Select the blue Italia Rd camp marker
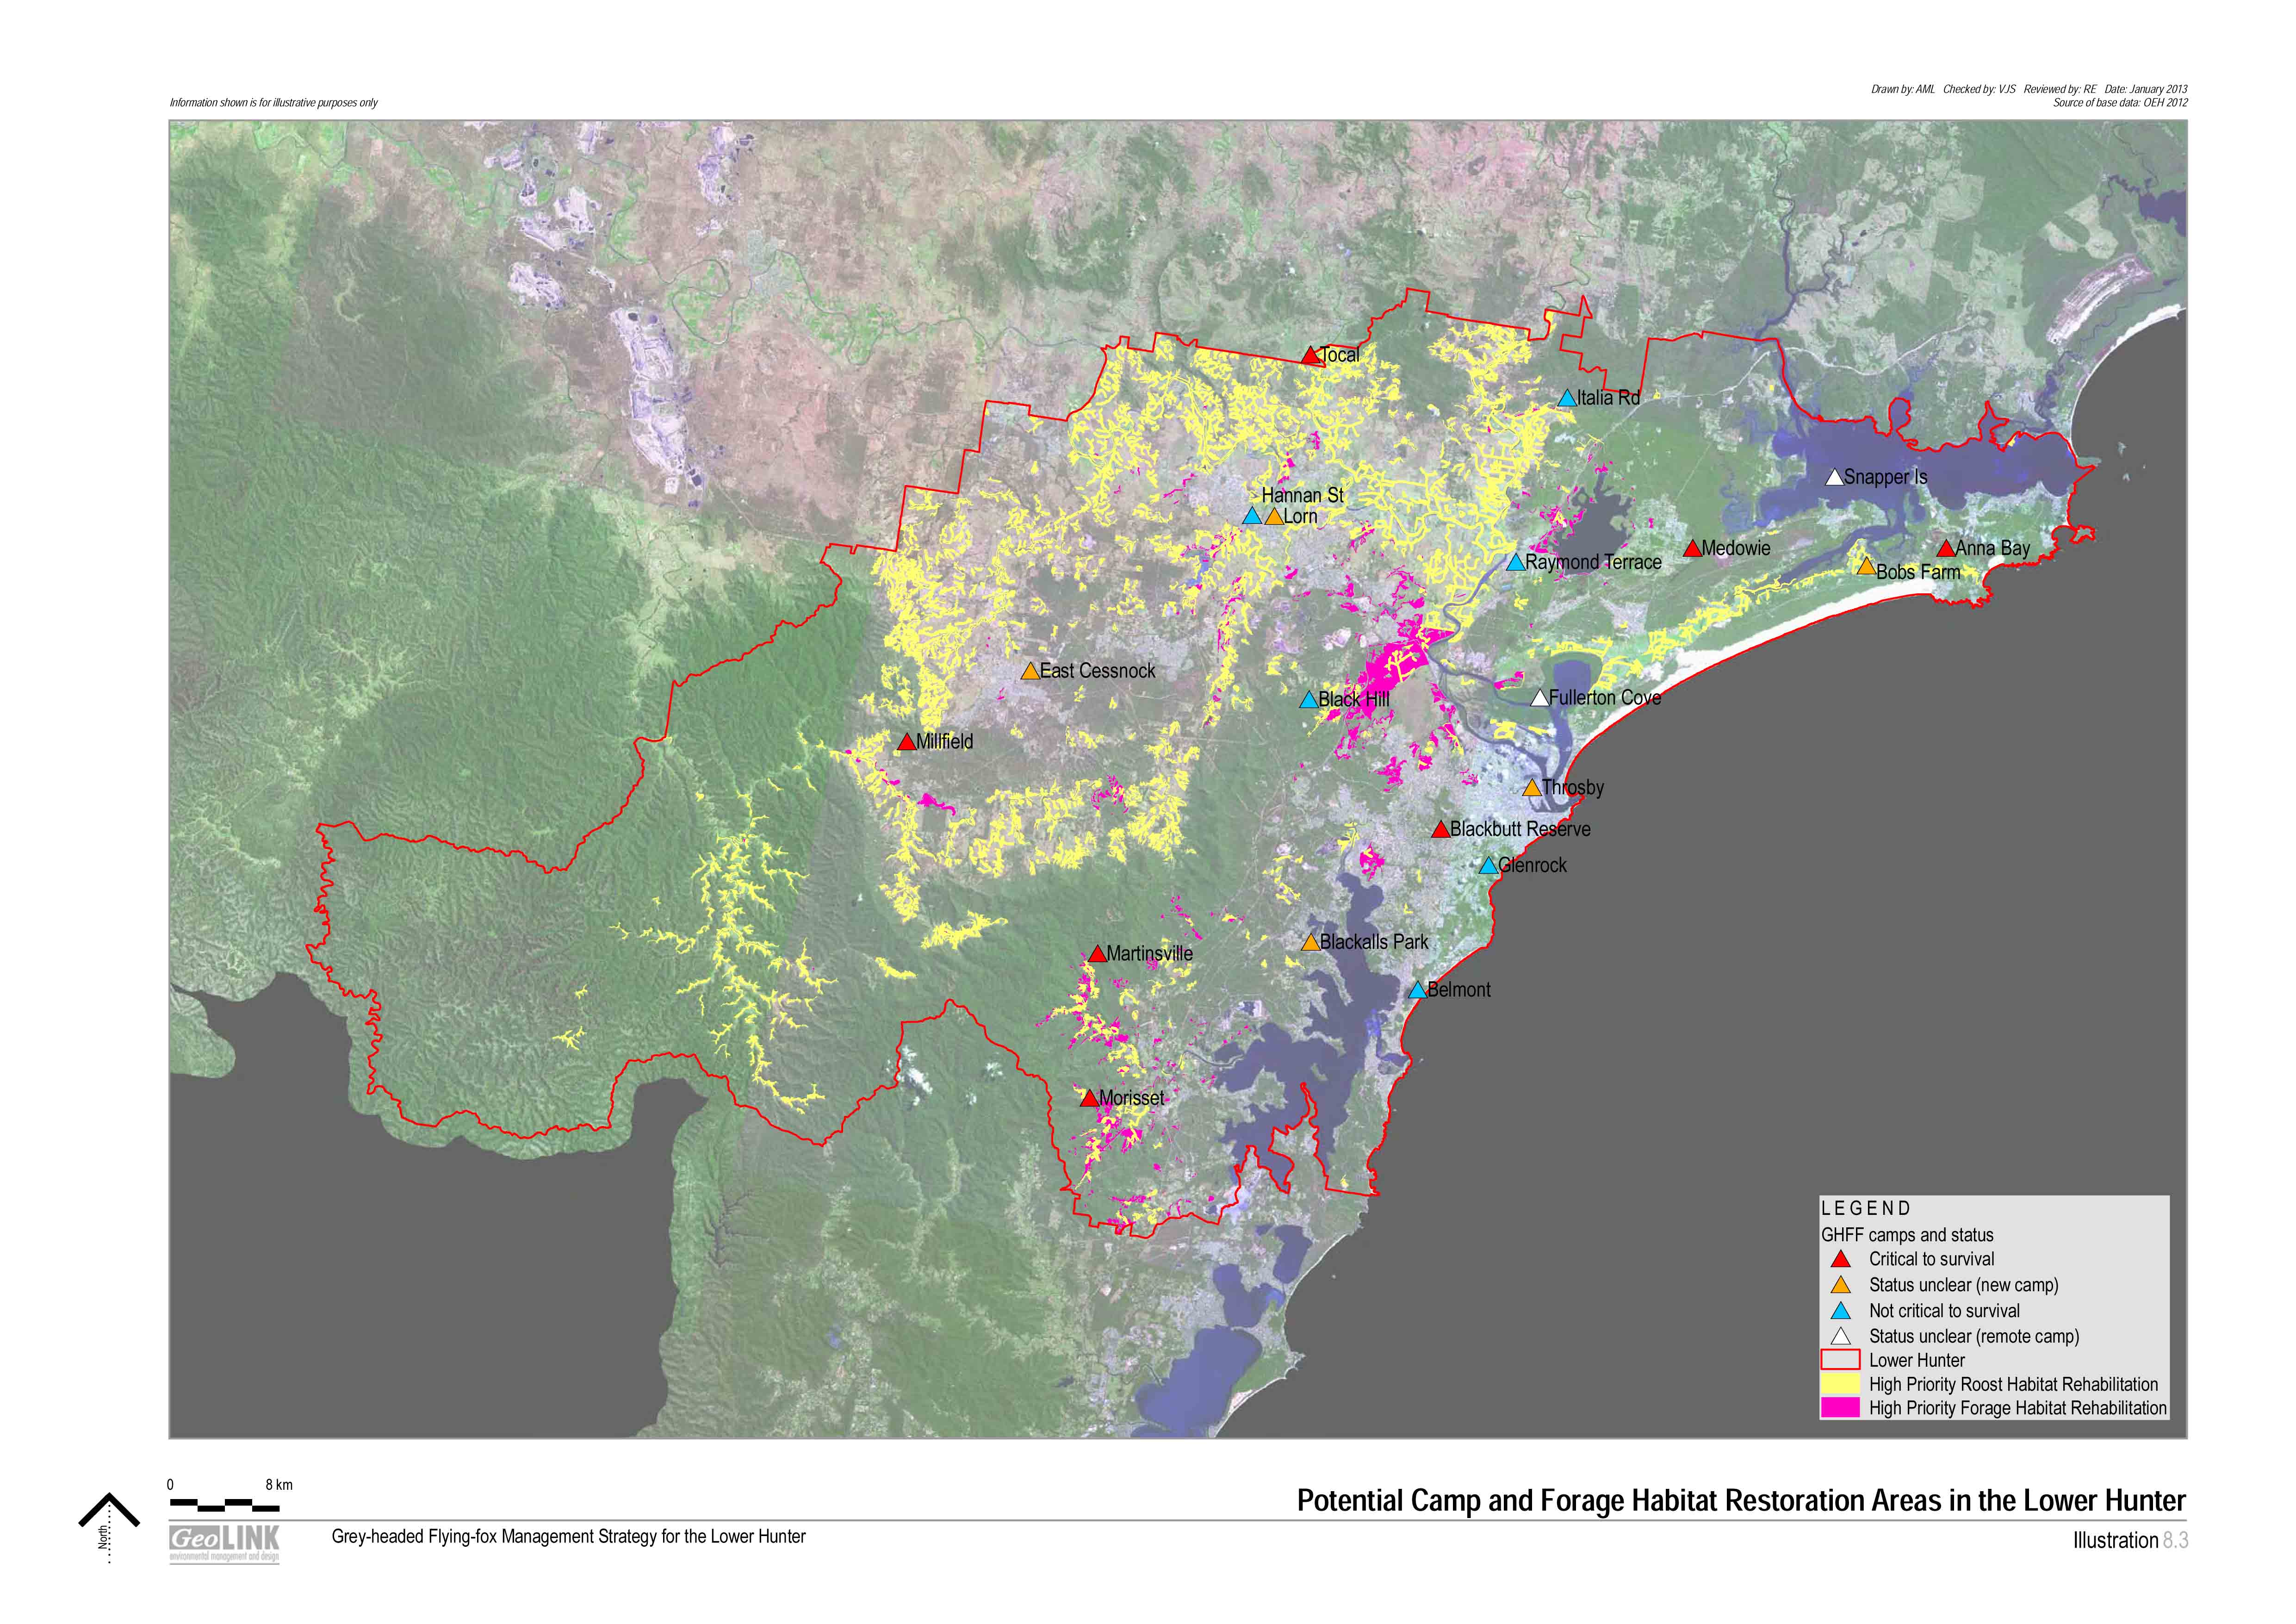This screenshot has width=2296, height=1624. click(x=1568, y=398)
